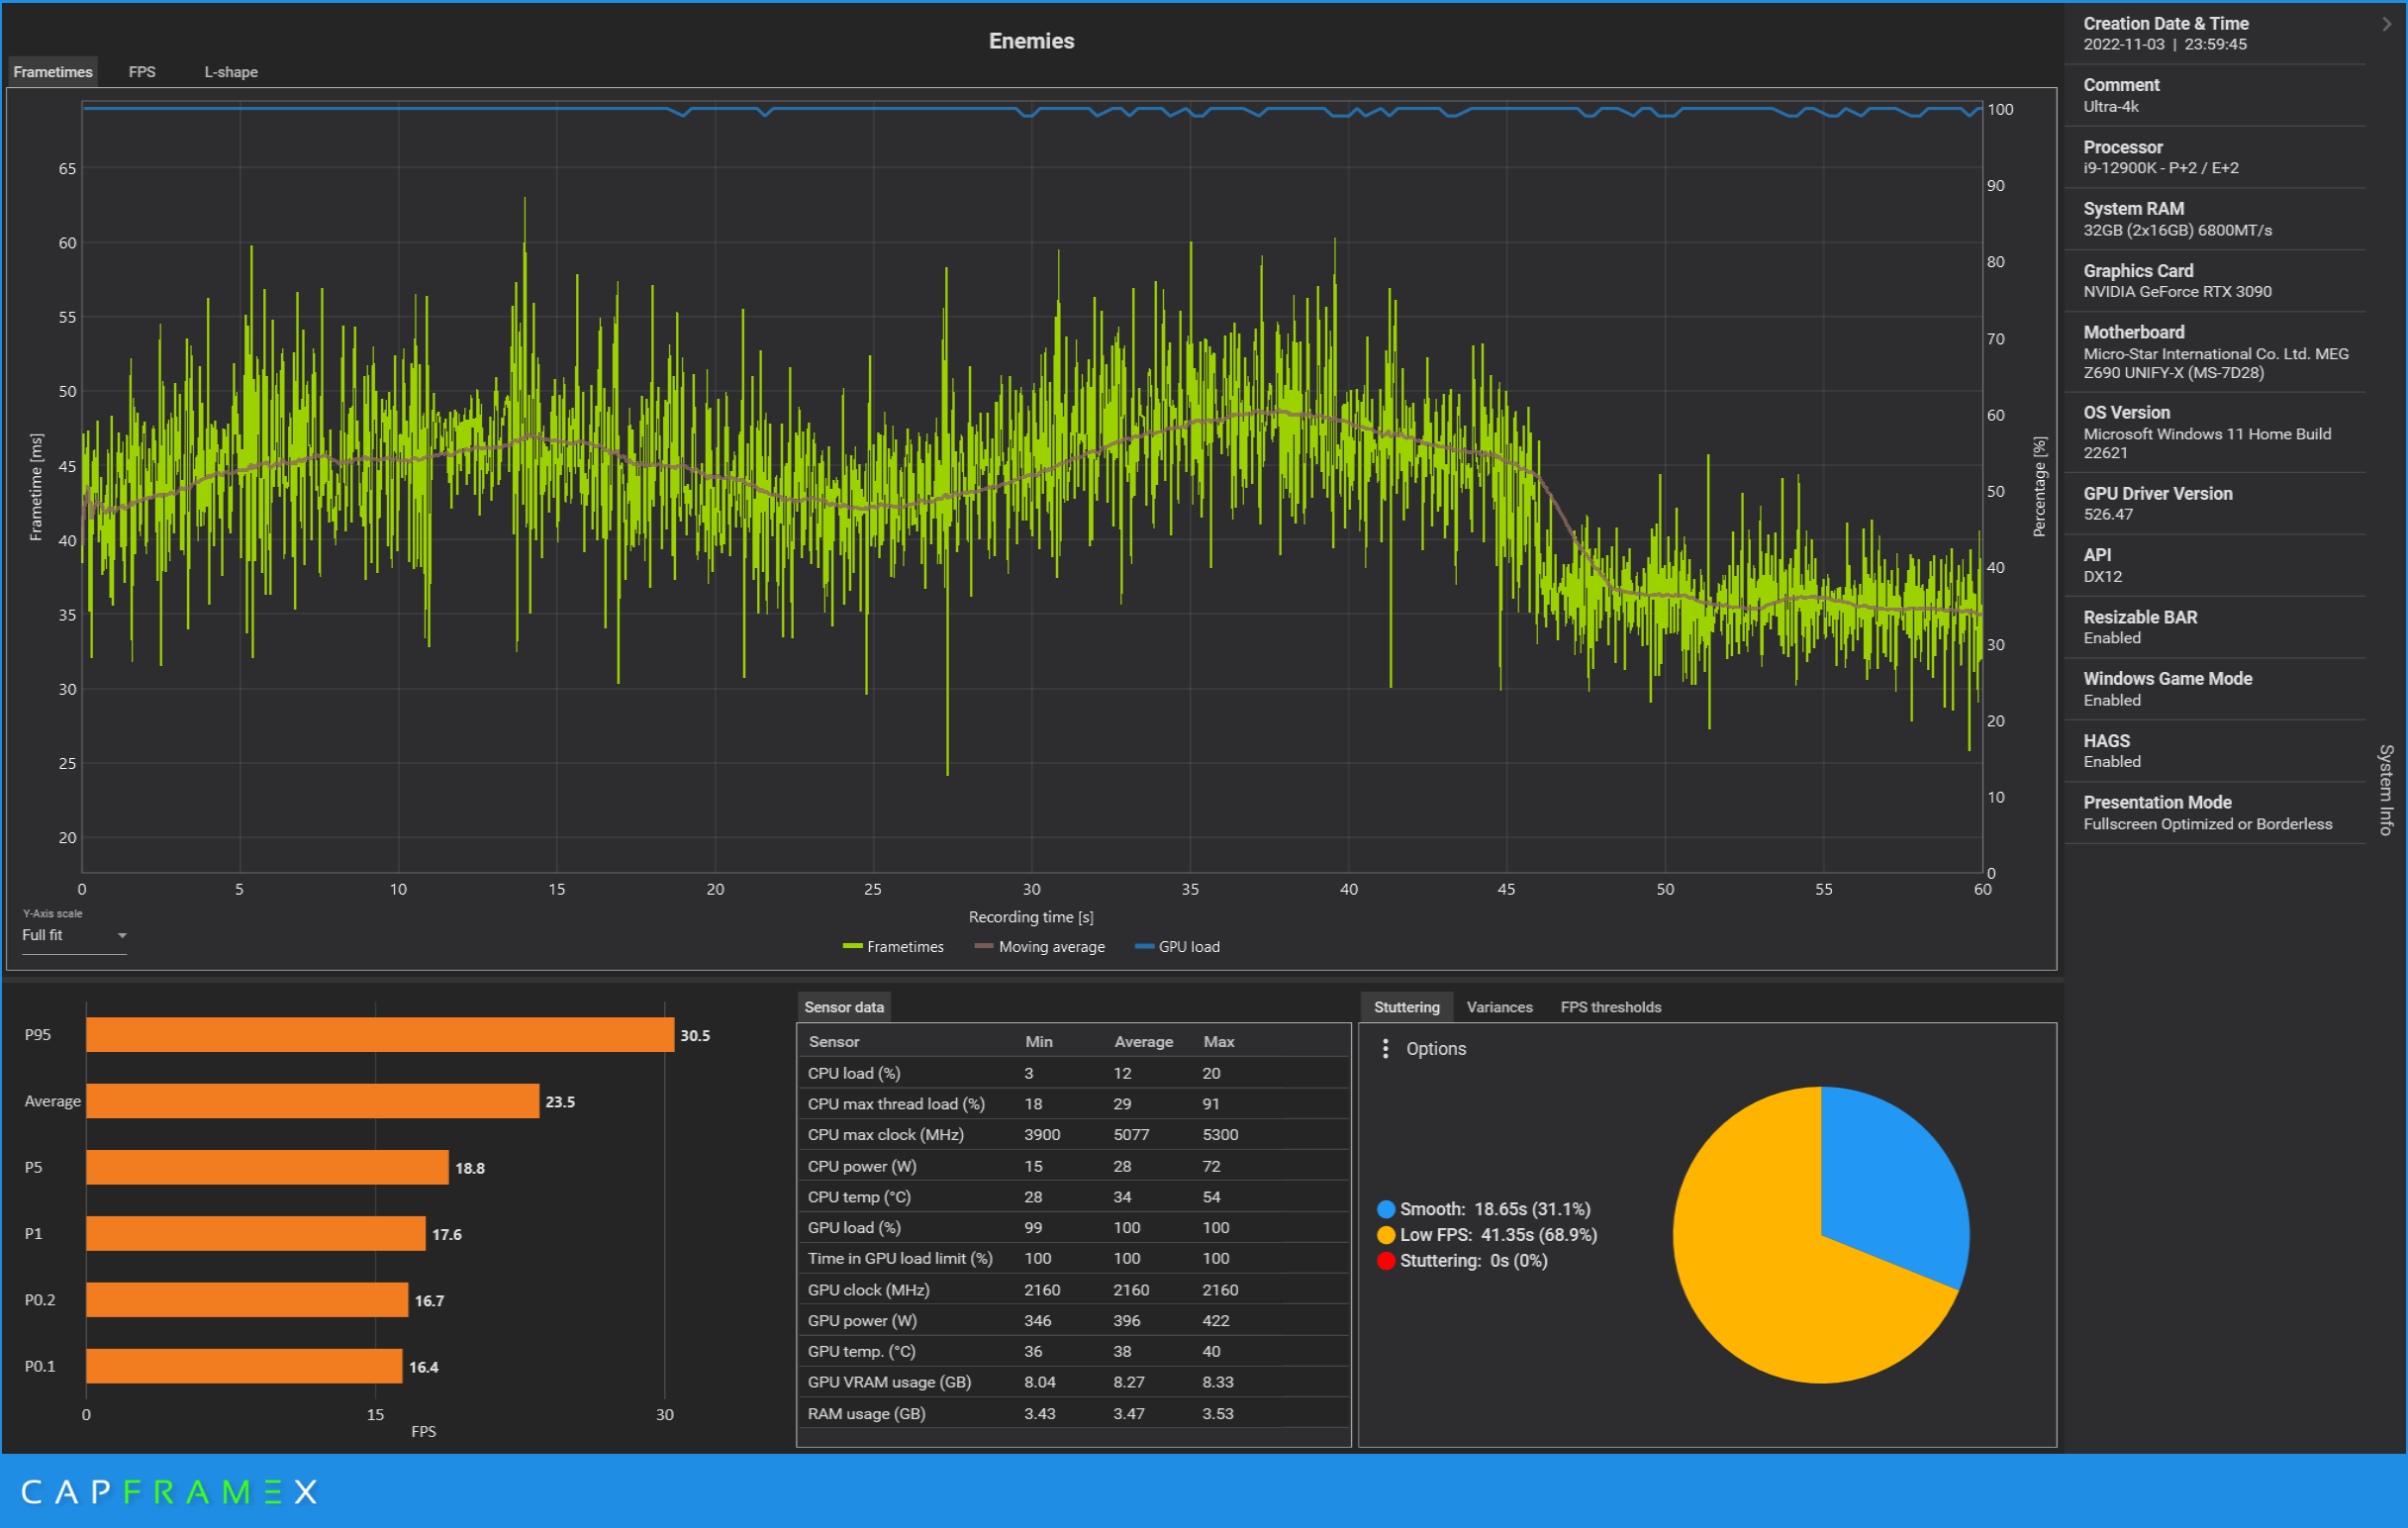Click the P95 orange bar
This screenshot has width=2408, height=1528.
[380, 1035]
